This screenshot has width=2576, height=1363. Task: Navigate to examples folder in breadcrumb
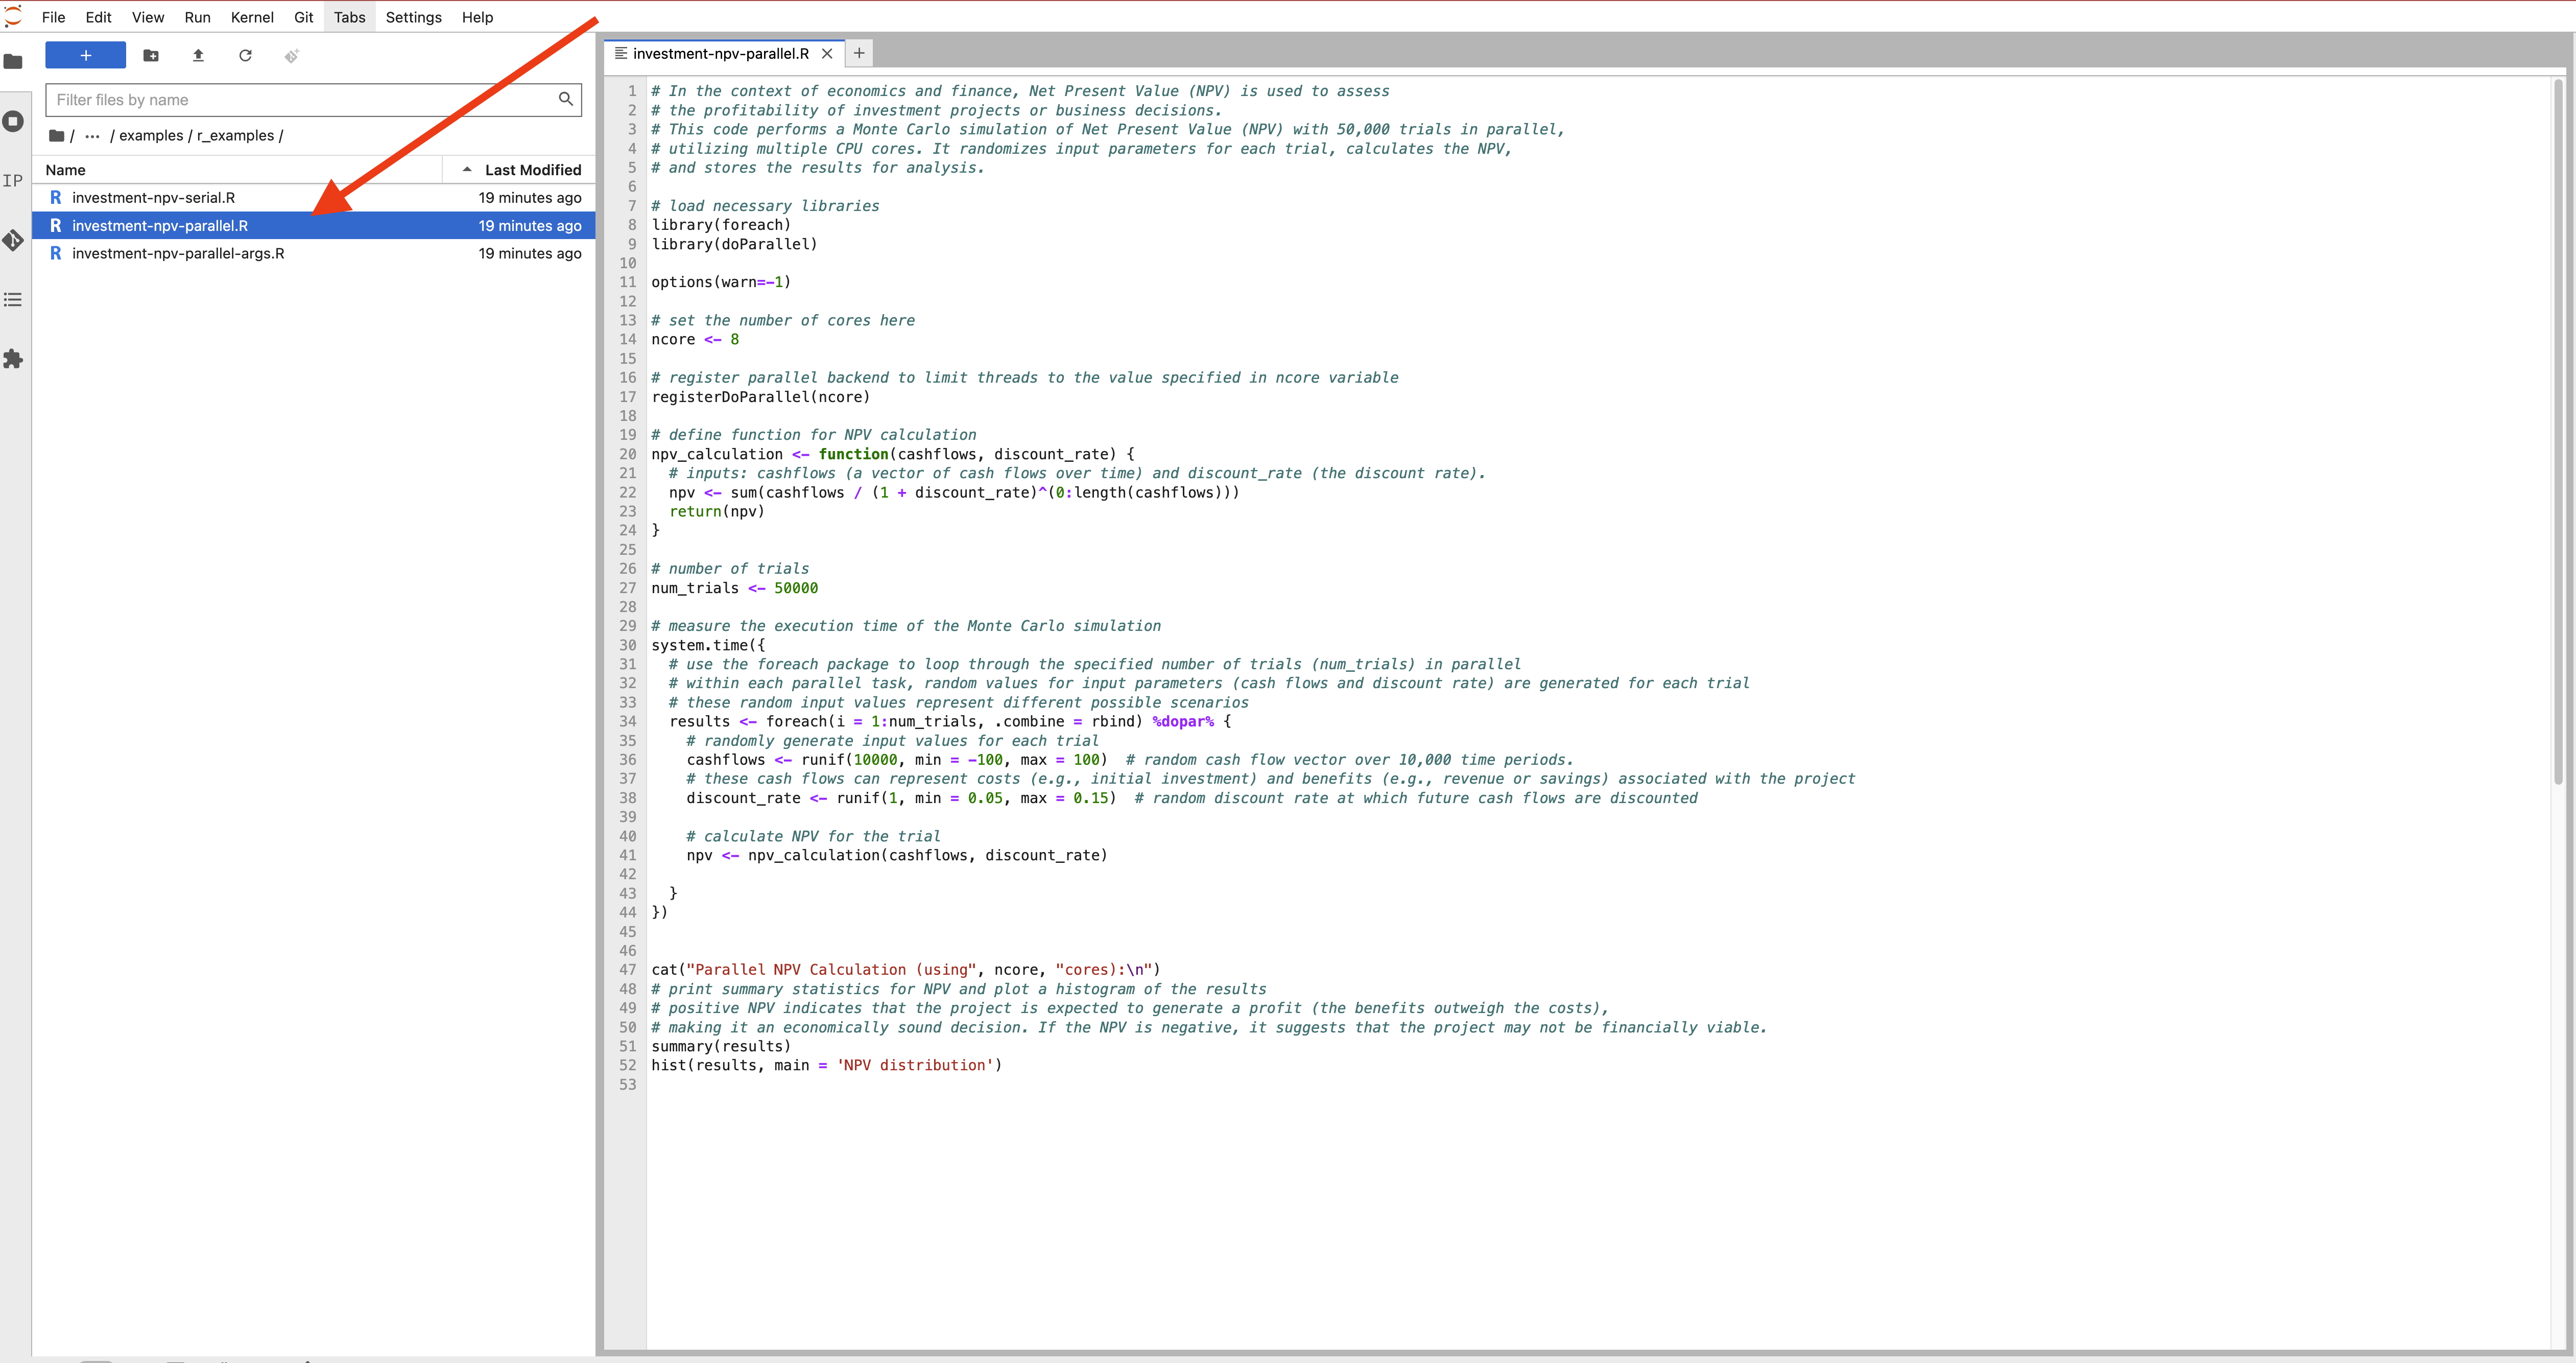[151, 136]
